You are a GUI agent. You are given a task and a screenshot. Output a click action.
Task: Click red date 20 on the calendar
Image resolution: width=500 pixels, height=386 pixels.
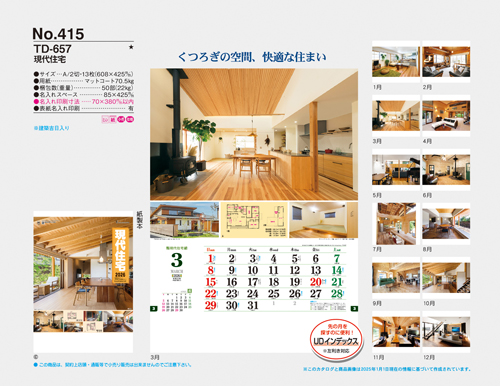[315, 282]
